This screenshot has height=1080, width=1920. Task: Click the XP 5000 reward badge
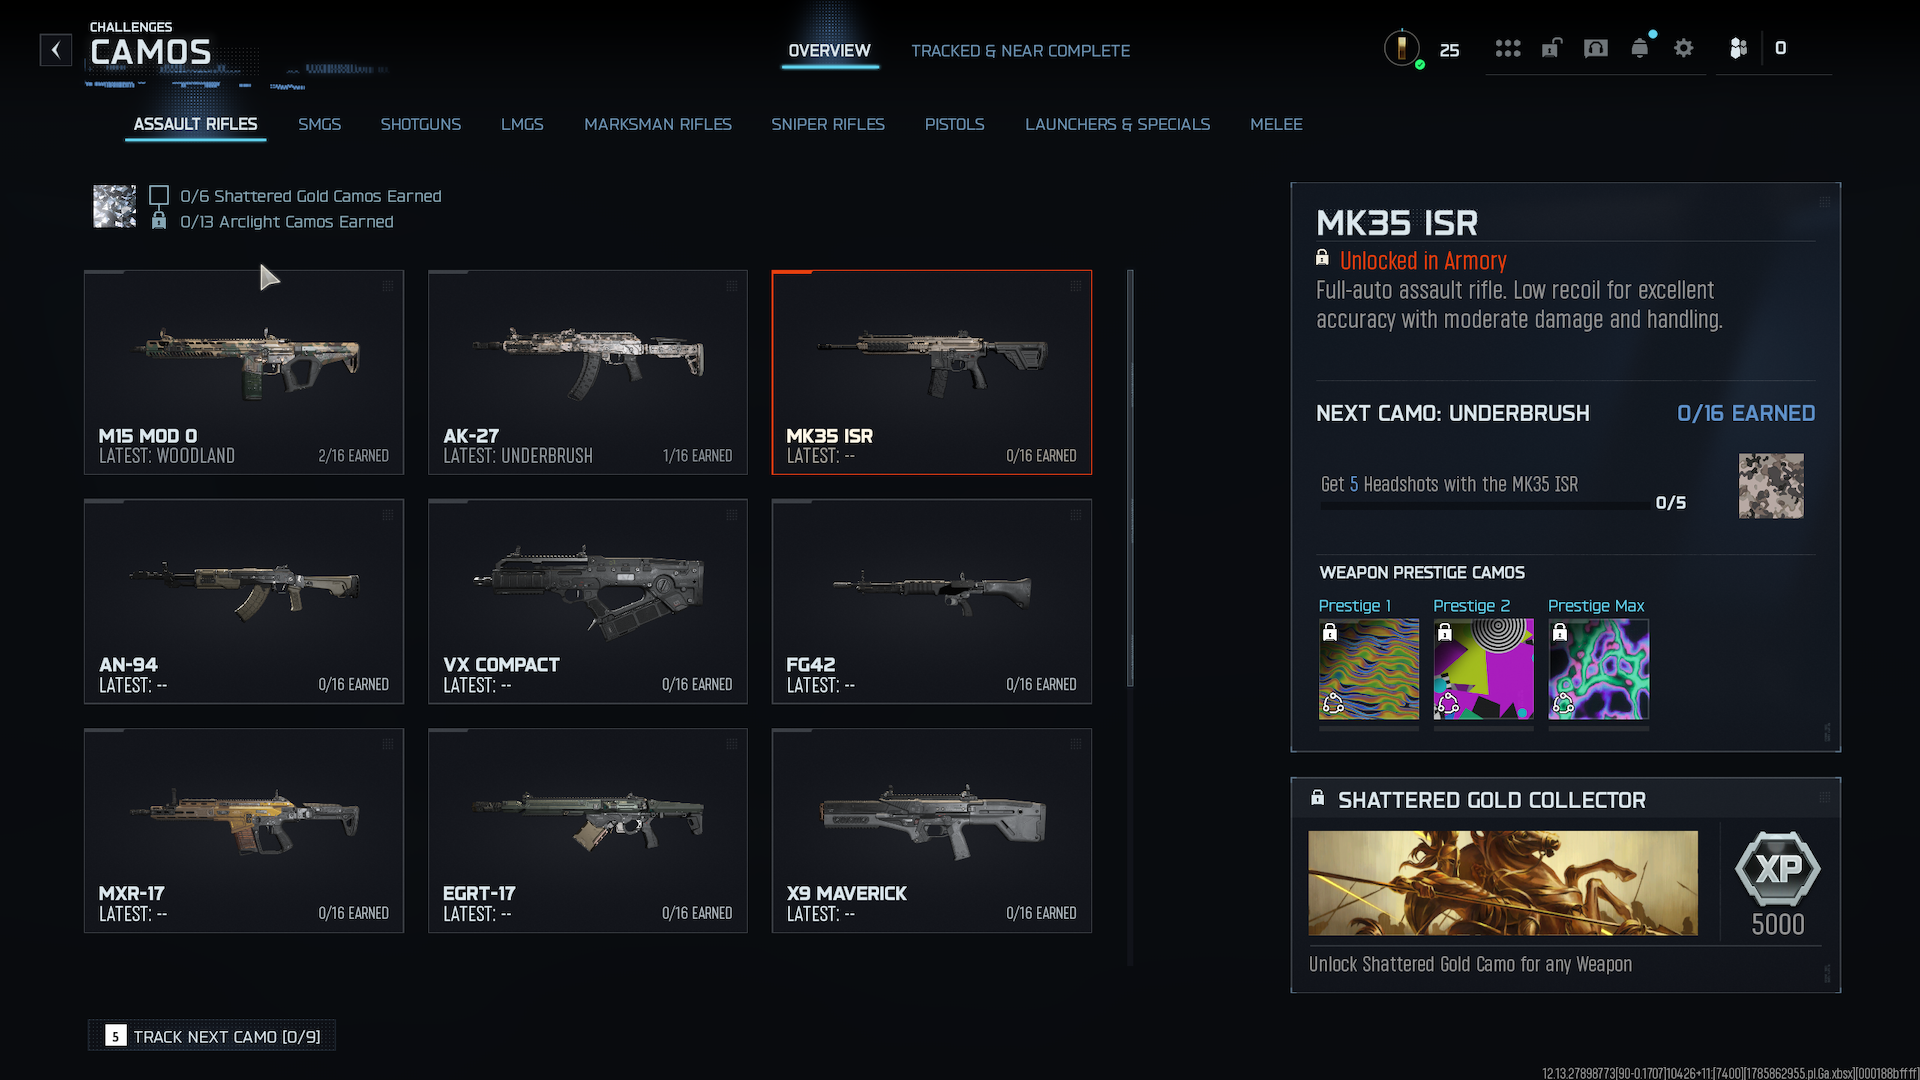pyautogui.click(x=1777, y=884)
